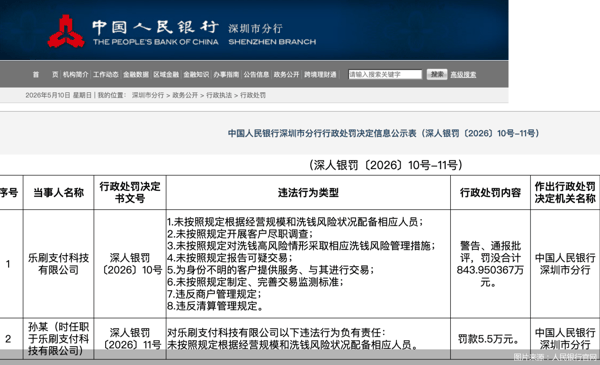
Task: Open the 首页 home menu item
Action: (45, 74)
